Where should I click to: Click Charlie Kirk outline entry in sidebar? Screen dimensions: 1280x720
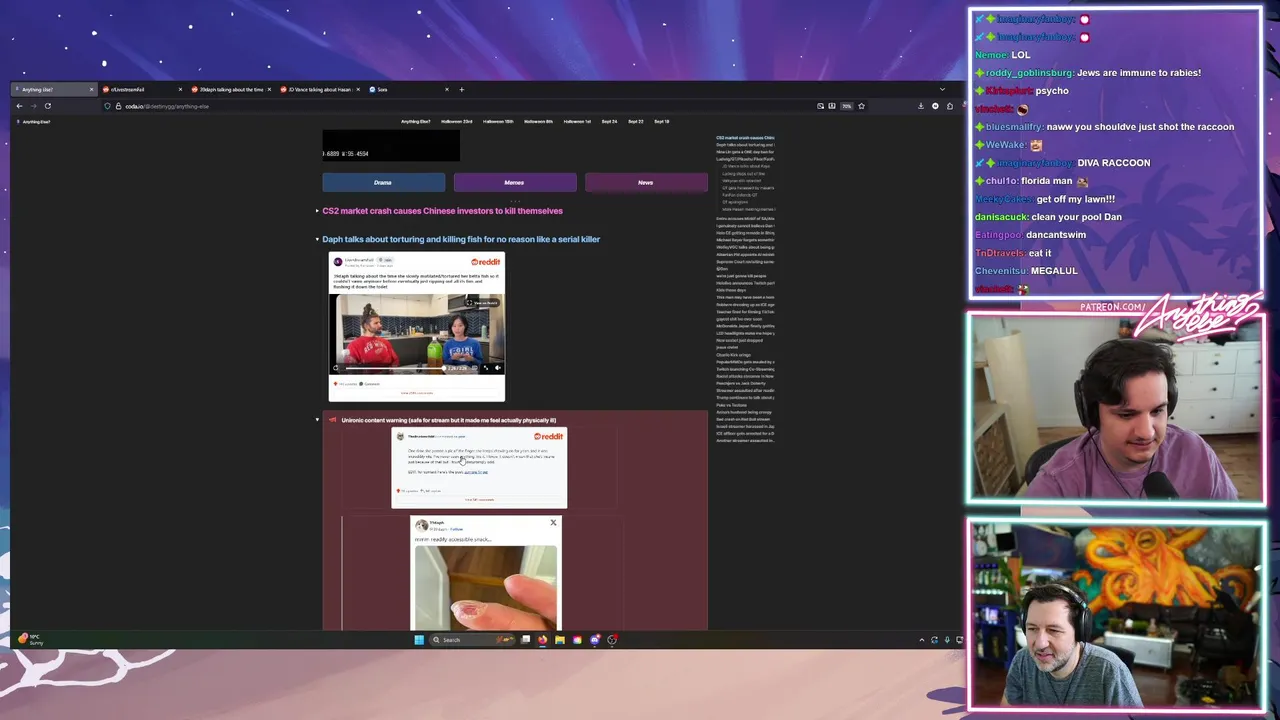[x=733, y=355]
